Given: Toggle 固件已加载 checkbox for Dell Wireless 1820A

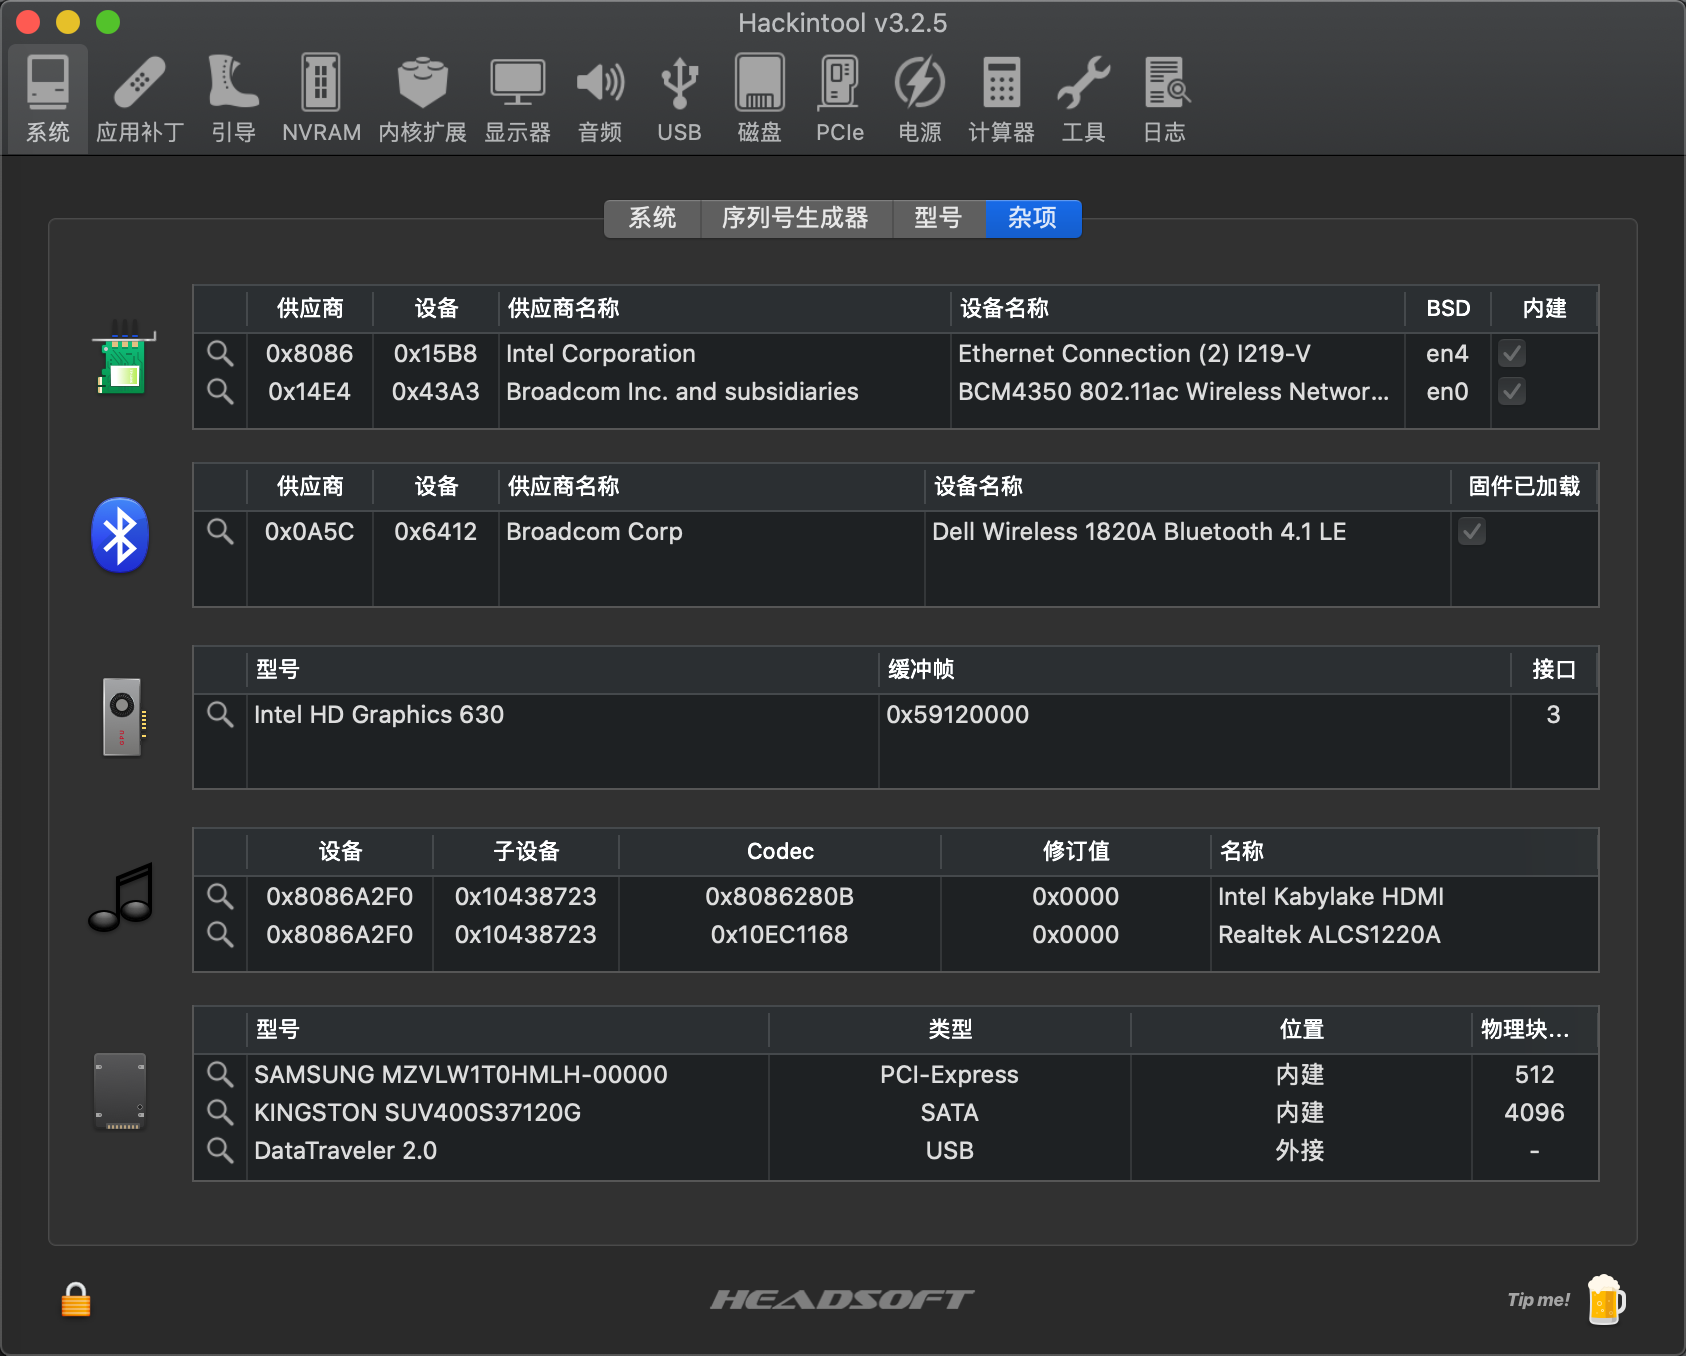Looking at the screenshot, I should point(1472,531).
